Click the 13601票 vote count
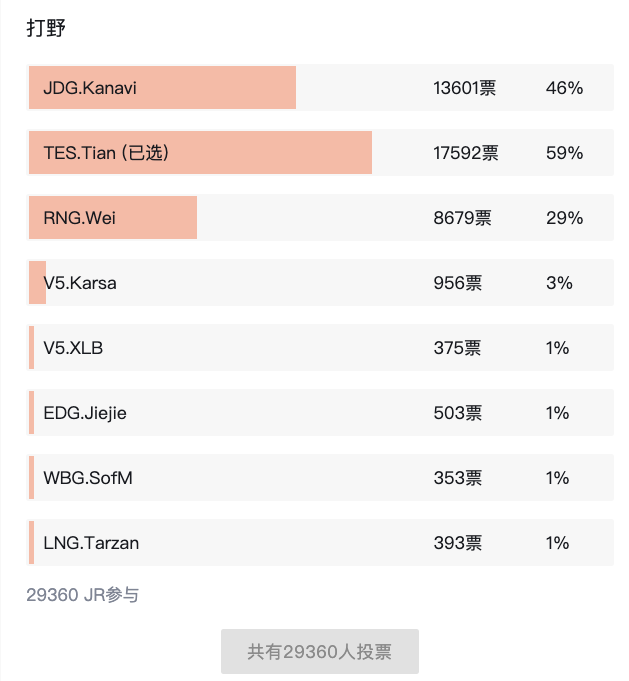The height and width of the screenshot is (681, 629). pyautogui.click(x=464, y=88)
